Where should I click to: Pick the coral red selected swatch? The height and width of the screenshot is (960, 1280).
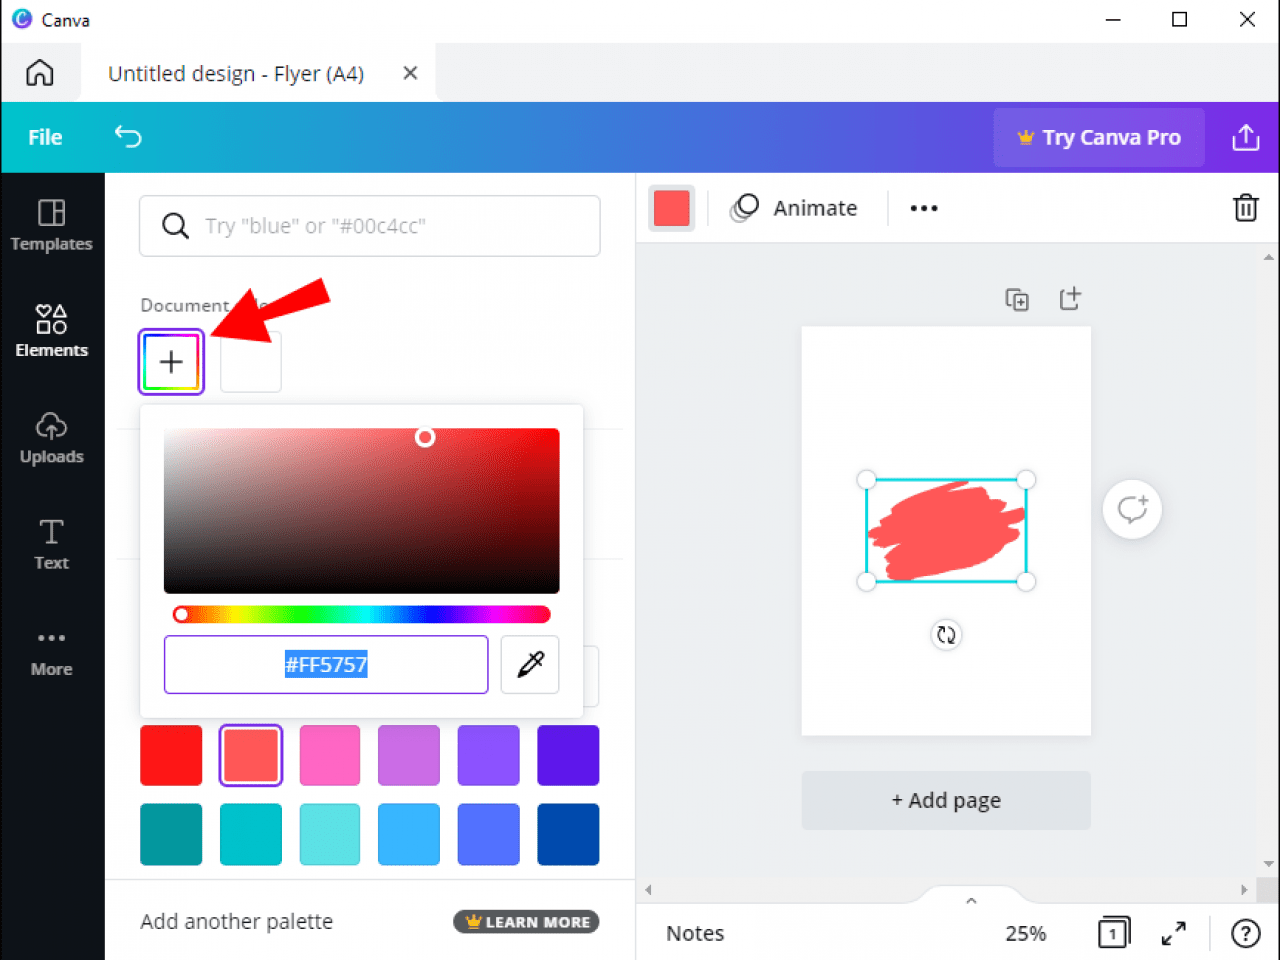click(250, 755)
